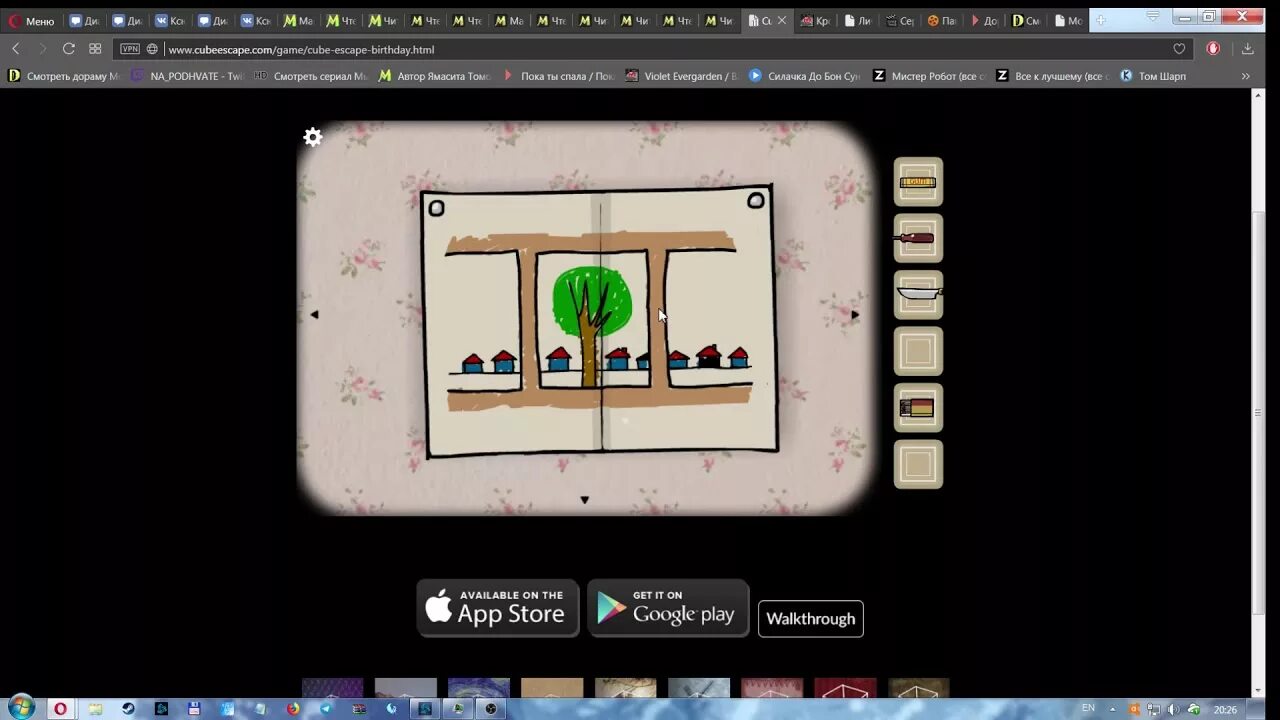The width and height of the screenshot is (1280, 720).
Task: Switch to the 'Па' tab
Action: pos(941,21)
